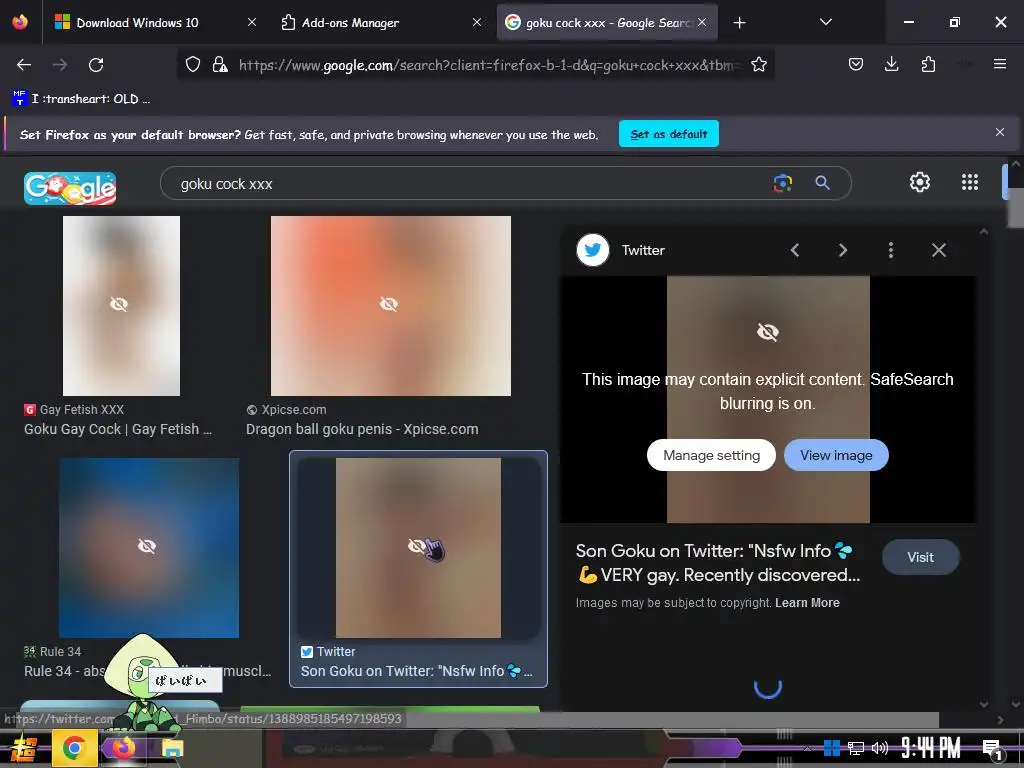Click the Visit button
The image size is (1024, 768).
(920, 557)
